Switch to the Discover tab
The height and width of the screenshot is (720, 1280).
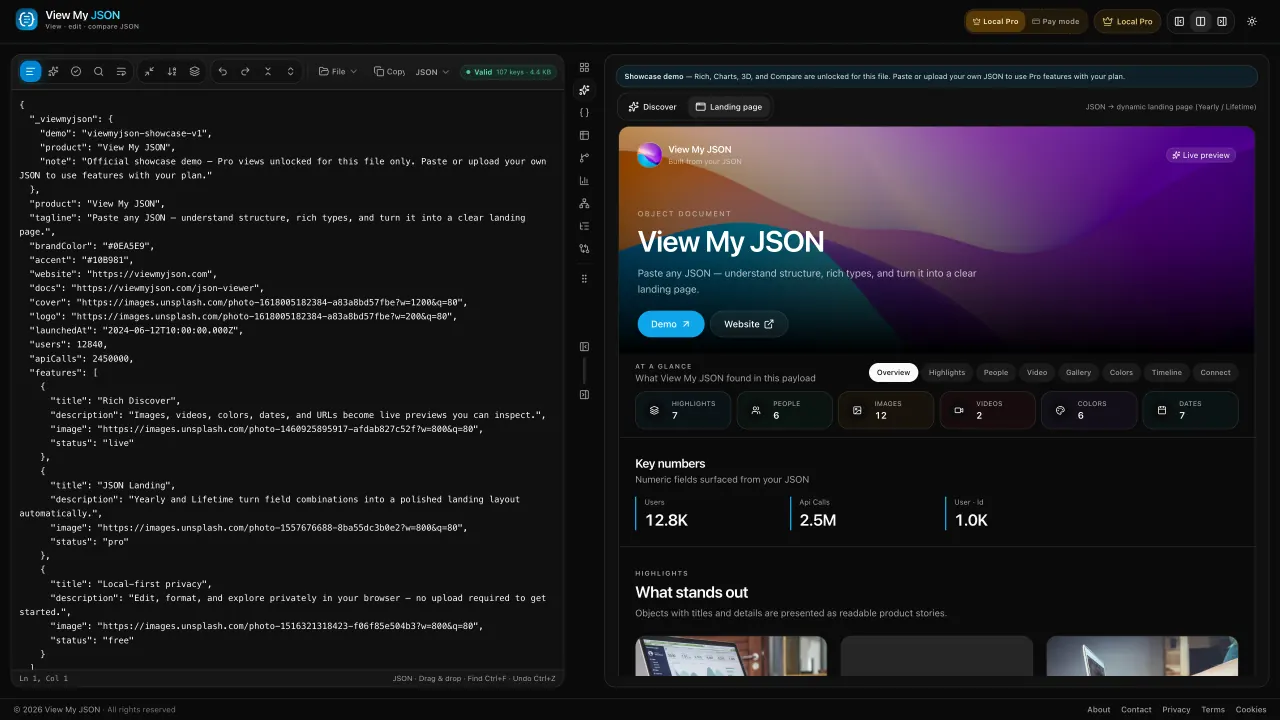point(652,107)
